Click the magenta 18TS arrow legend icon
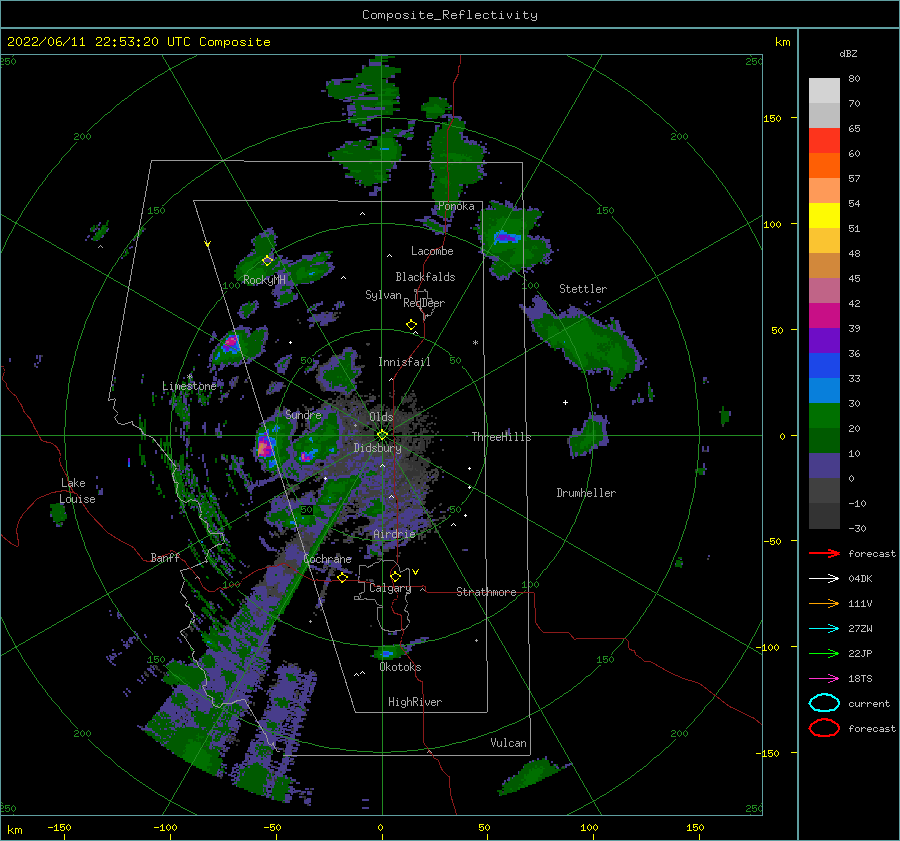 point(824,679)
